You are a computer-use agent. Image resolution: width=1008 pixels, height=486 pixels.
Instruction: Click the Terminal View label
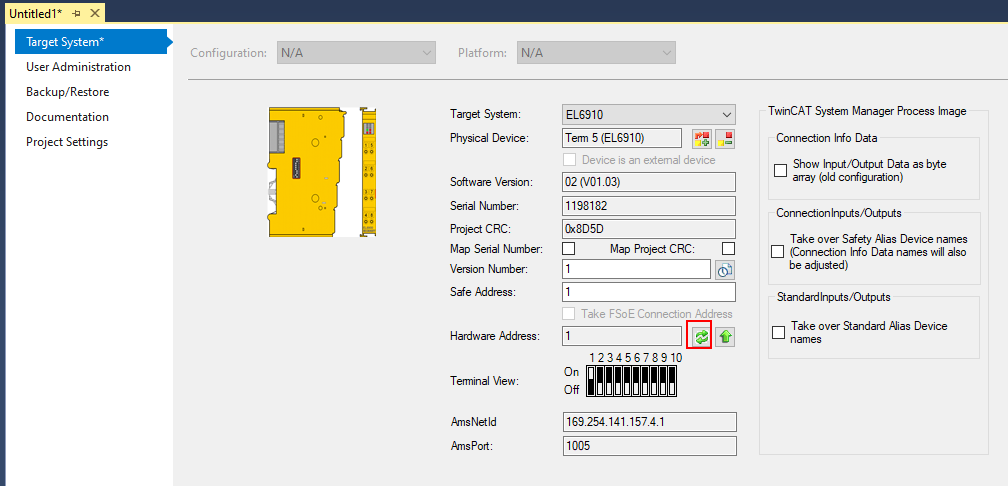point(485,381)
